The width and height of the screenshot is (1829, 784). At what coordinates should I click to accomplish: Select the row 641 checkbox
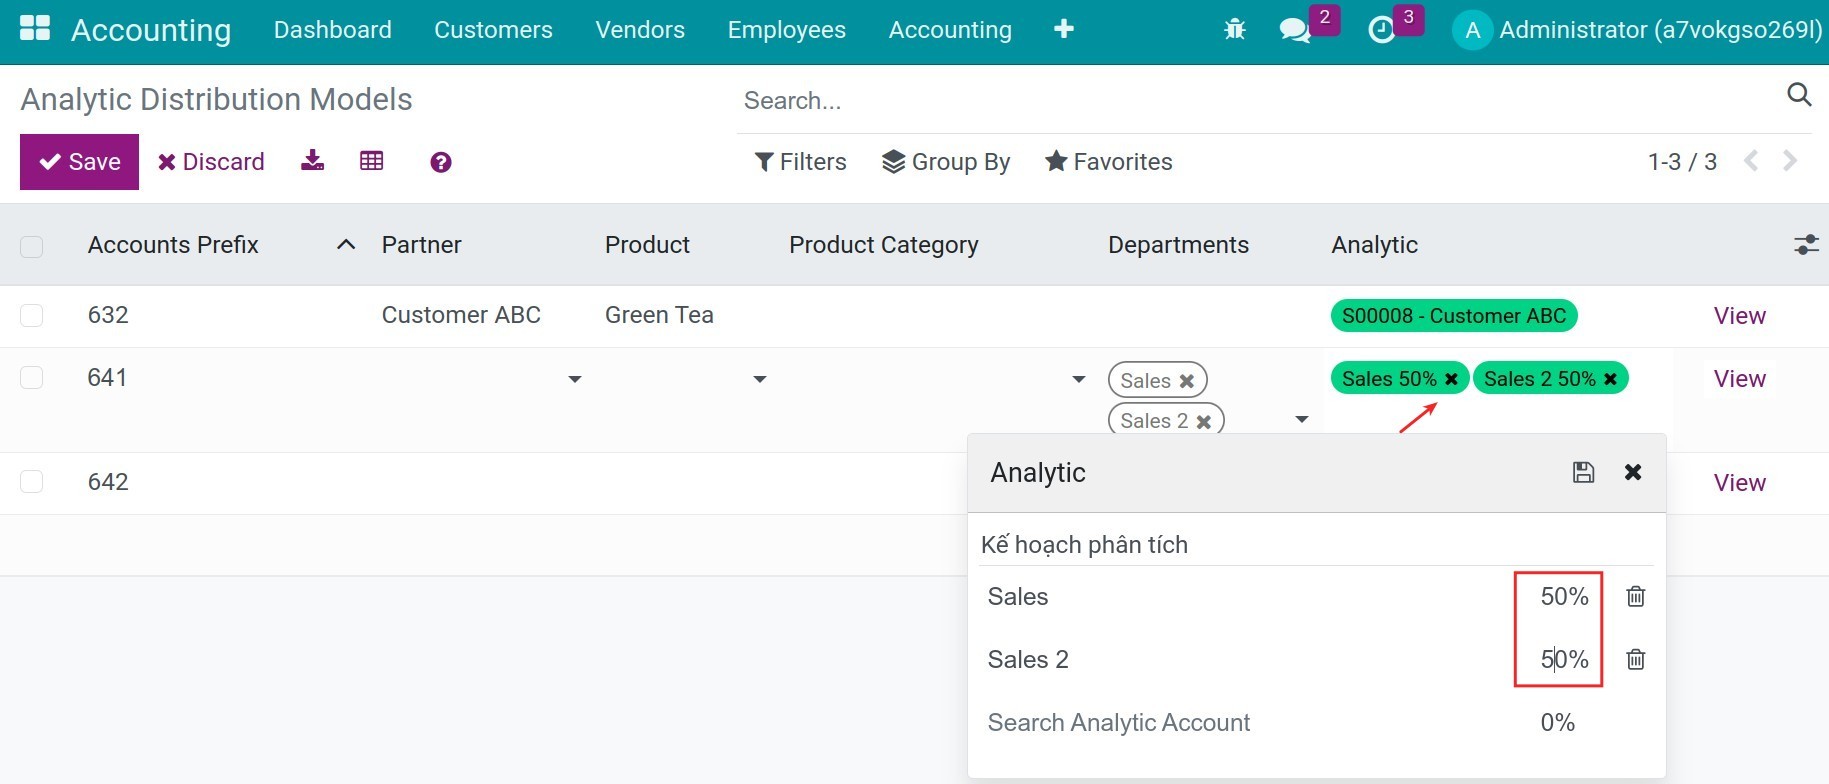pyautogui.click(x=32, y=377)
